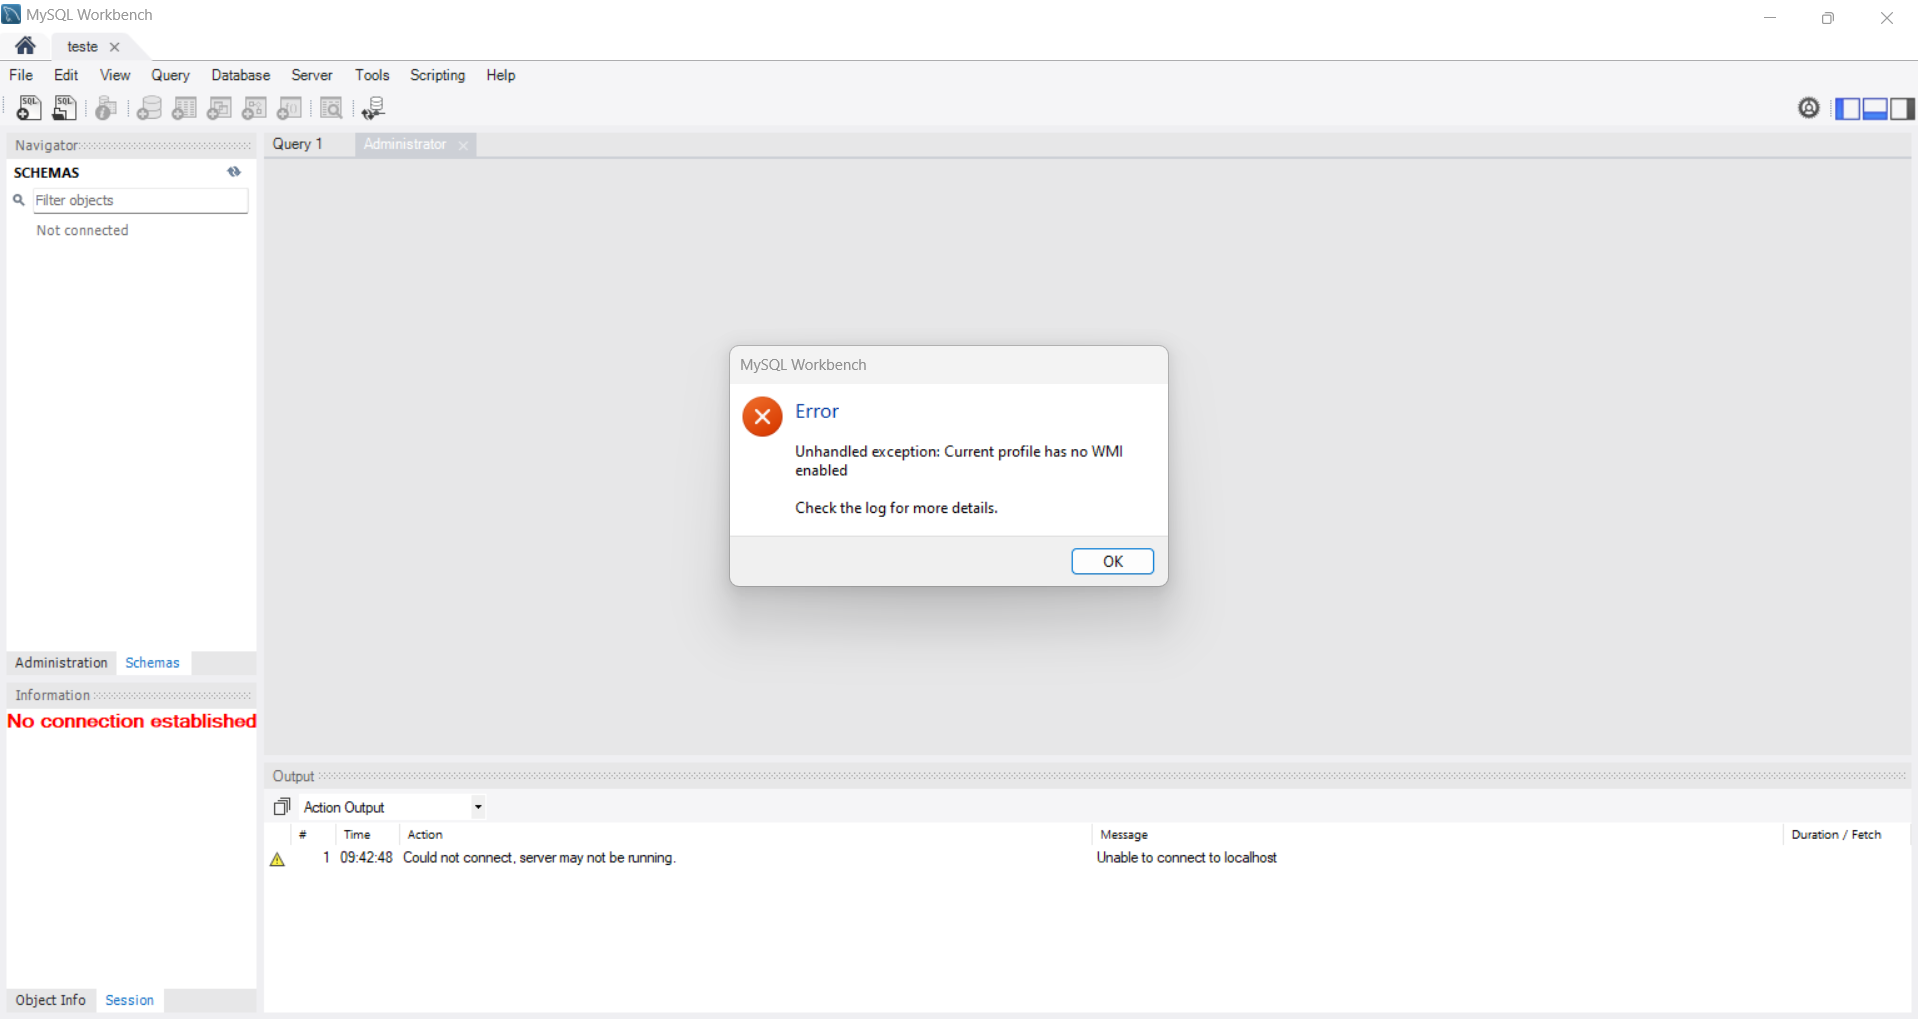Image resolution: width=1918 pixels, height=1019 pixels.
Task: Click the Time column header
Action: tap(357, 835)
